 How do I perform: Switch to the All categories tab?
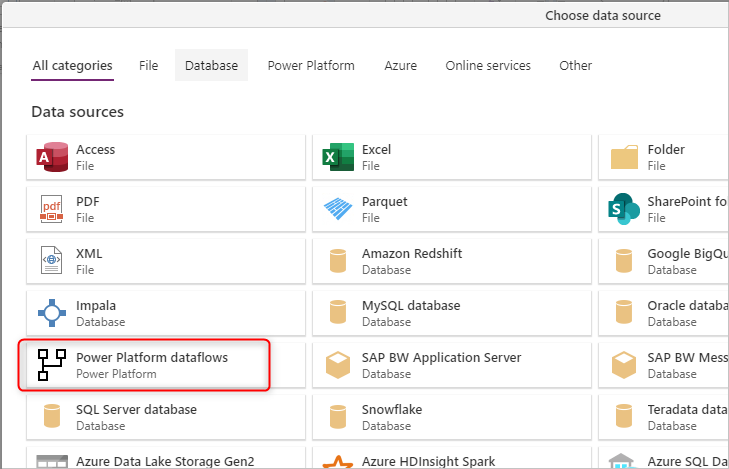pyautogui.click(x=73, y=66)
